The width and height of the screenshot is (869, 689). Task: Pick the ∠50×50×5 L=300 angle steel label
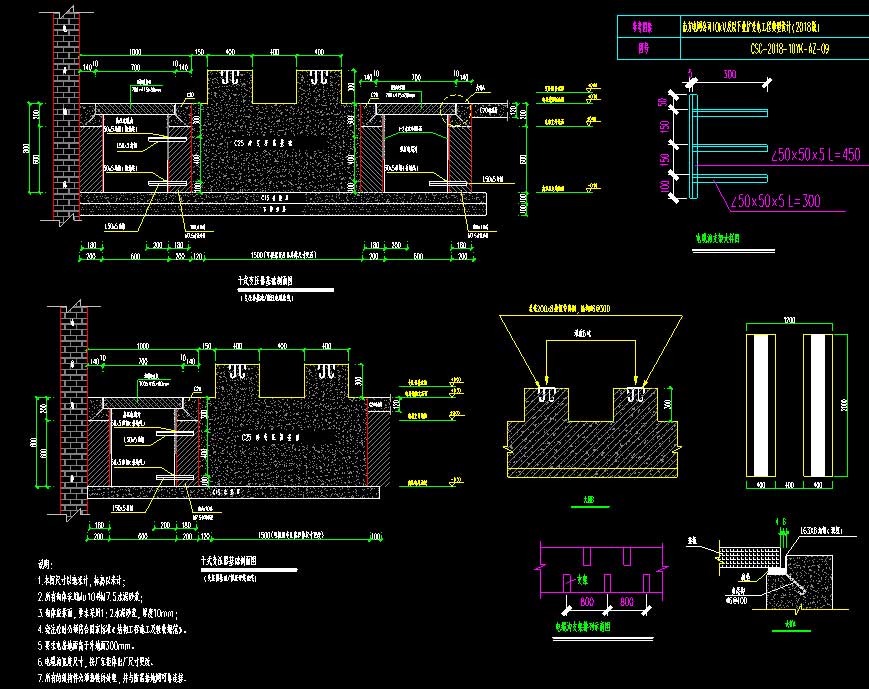[775, 201]
